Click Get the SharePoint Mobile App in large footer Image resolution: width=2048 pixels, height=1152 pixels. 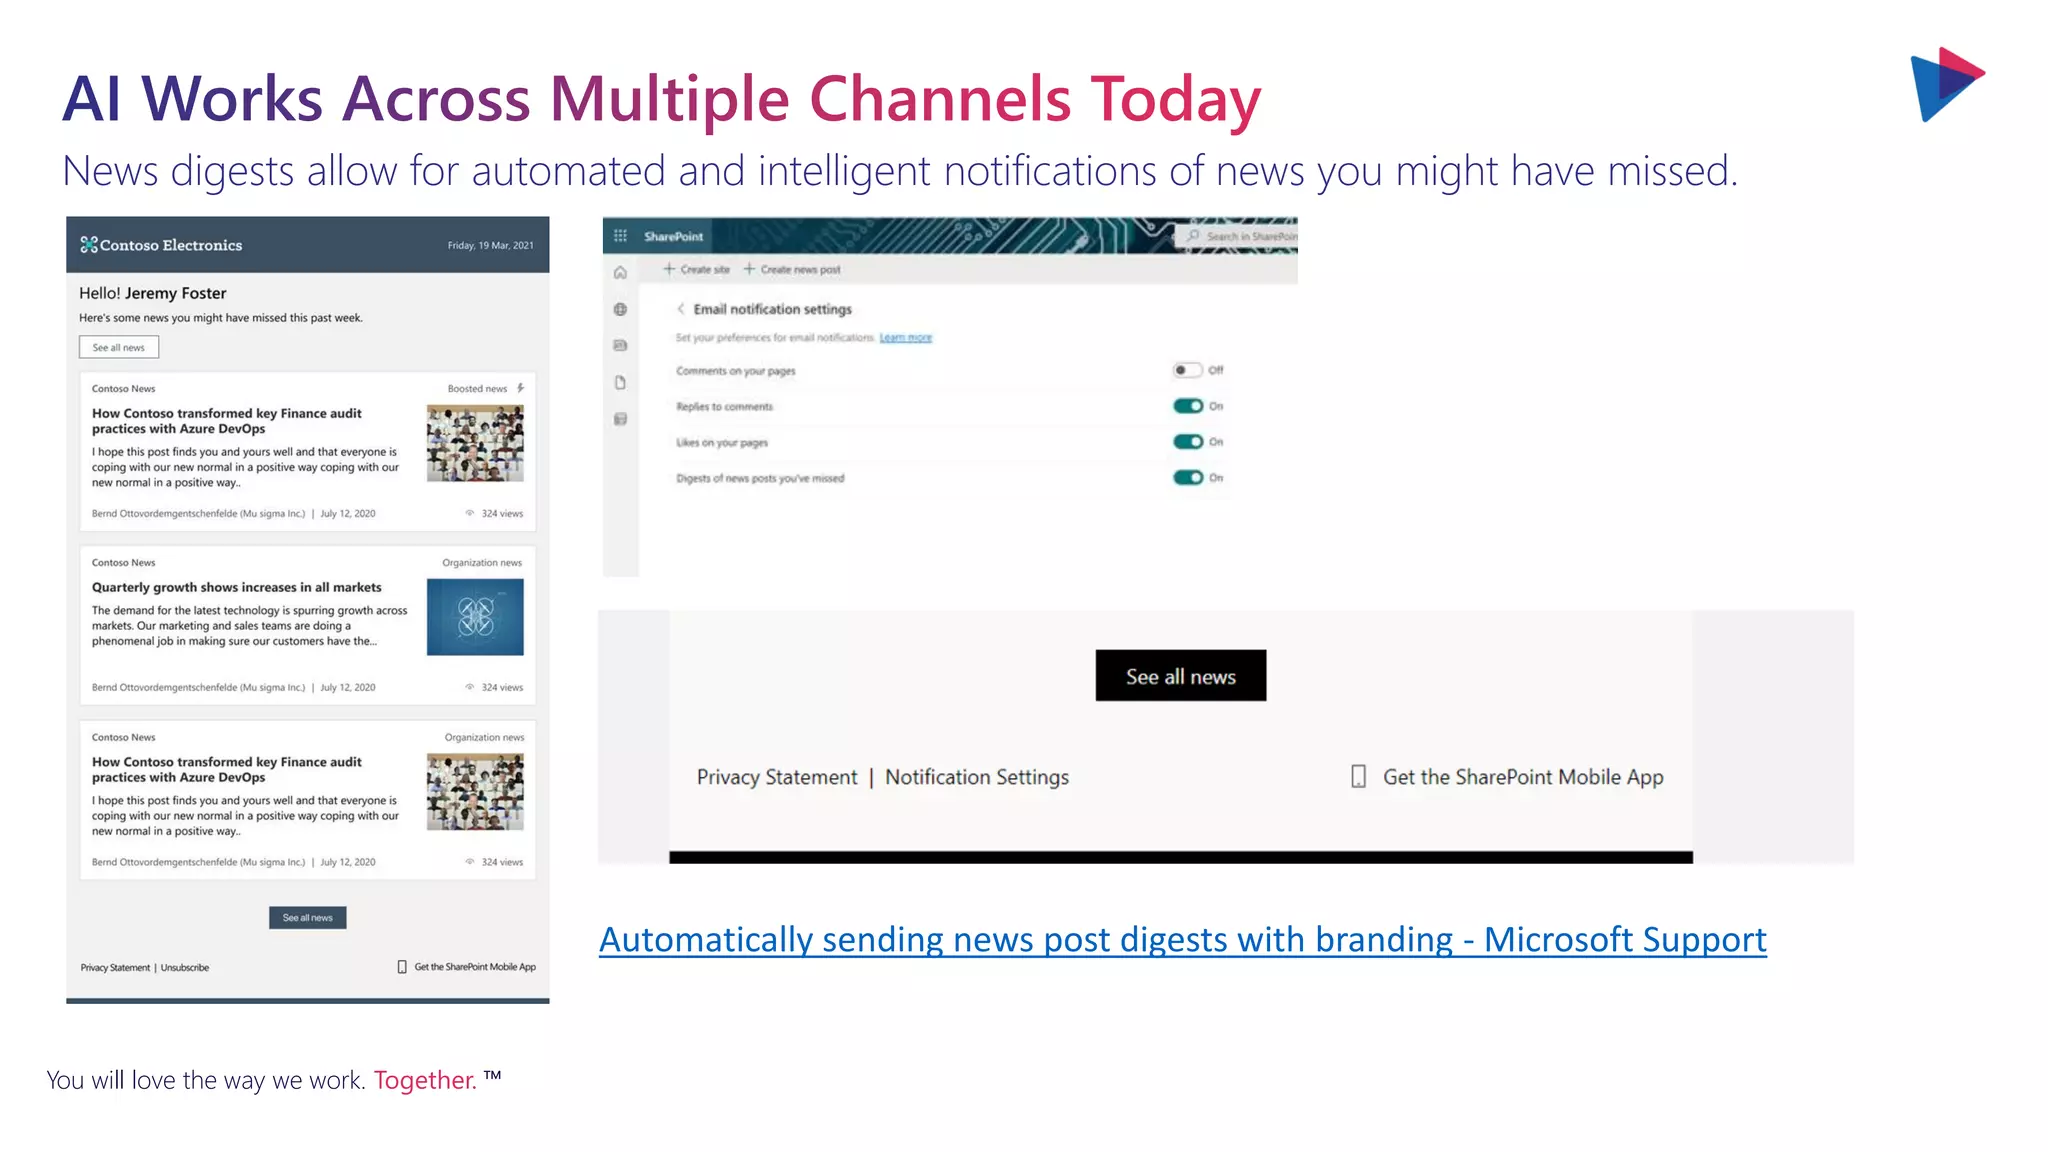(1523, 777)
